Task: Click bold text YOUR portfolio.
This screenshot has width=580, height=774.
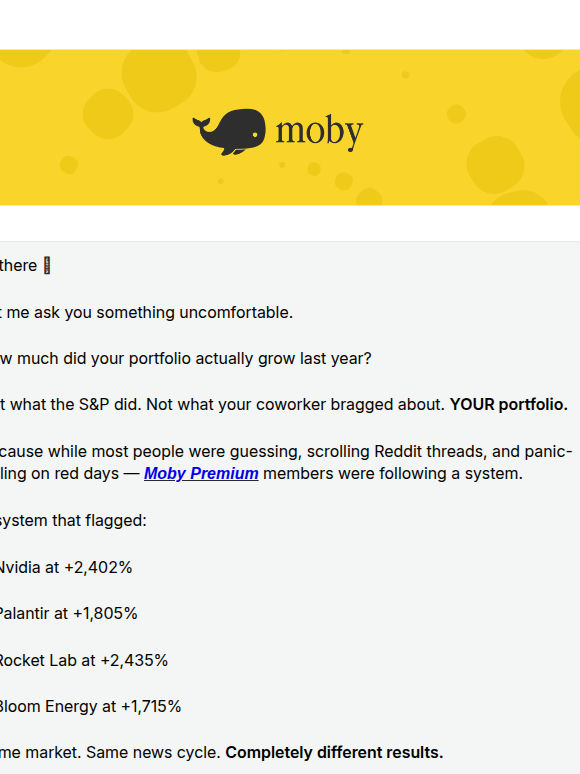Action: (x=508, y=405)
